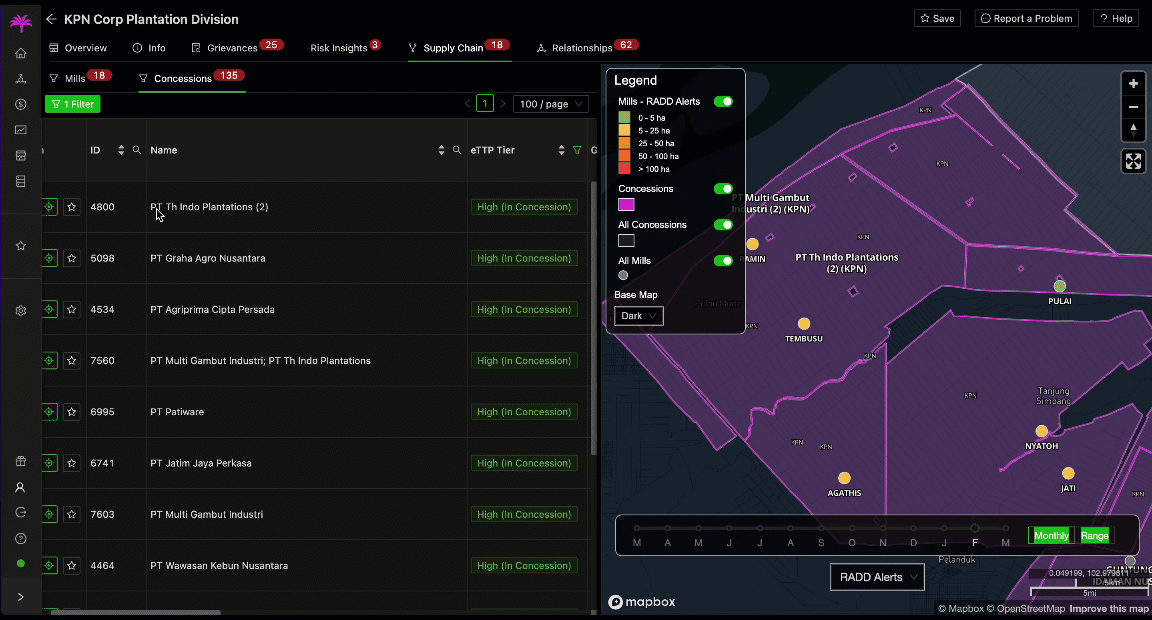Select October on the timeline
This screenshot has height=620, width=1152.
point(852,528)
